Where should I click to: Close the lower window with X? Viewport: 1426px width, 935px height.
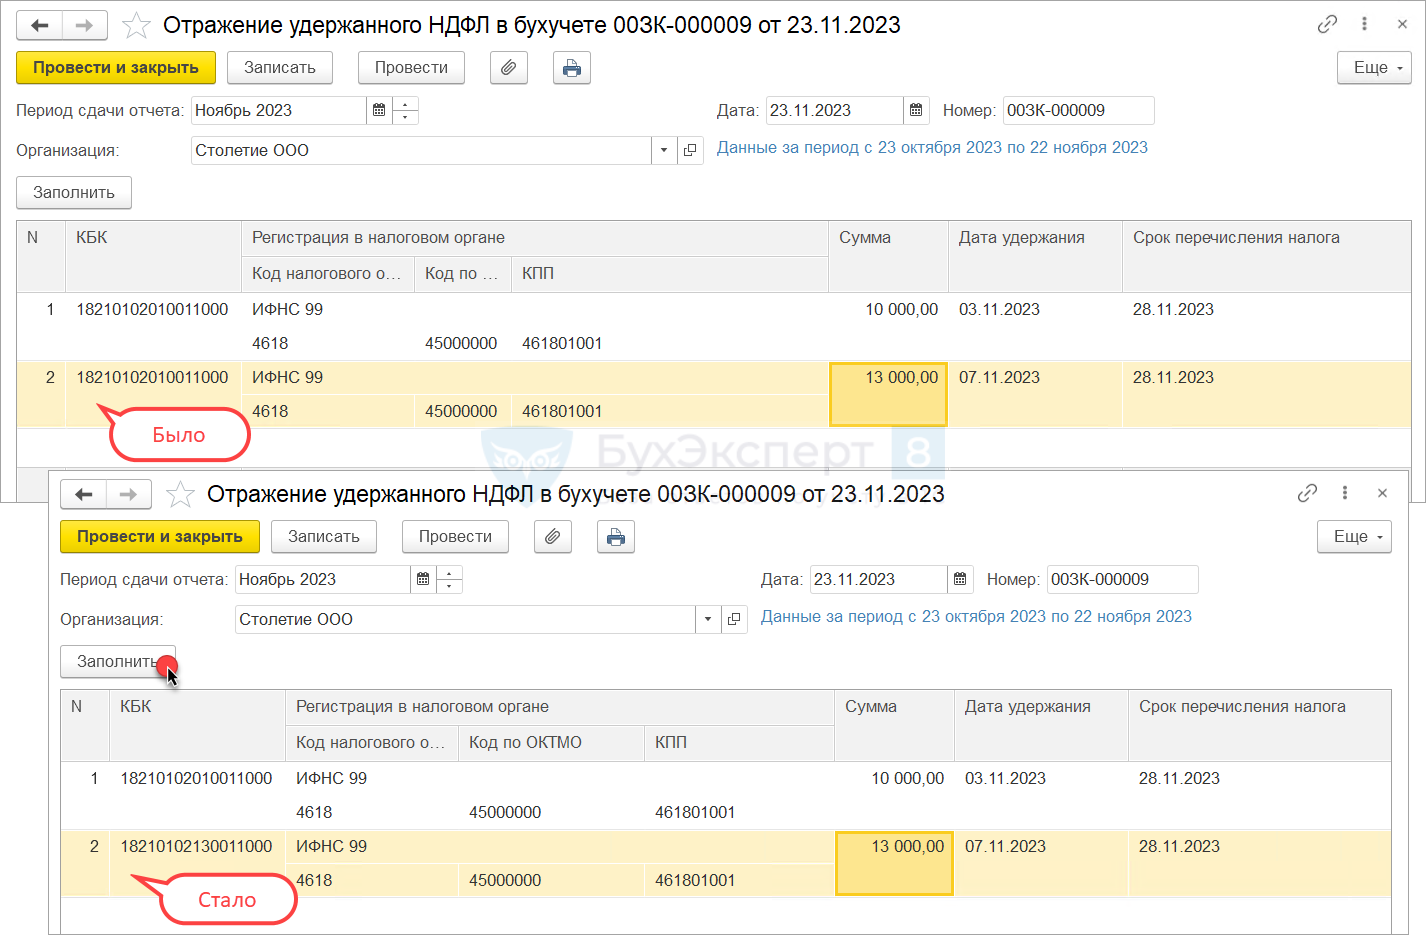[x=1382, y=493]
